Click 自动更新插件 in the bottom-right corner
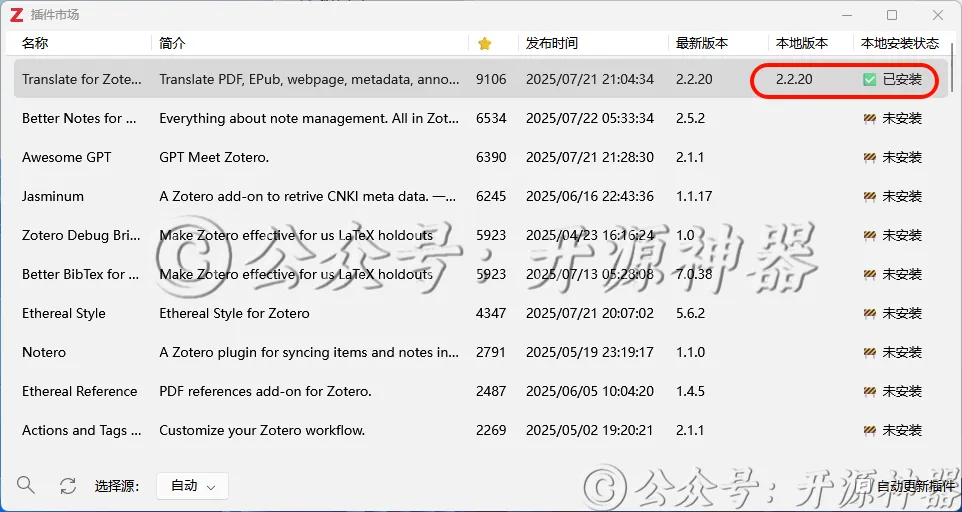The width and height of the screenshot is (962, 512). (915, 486)
